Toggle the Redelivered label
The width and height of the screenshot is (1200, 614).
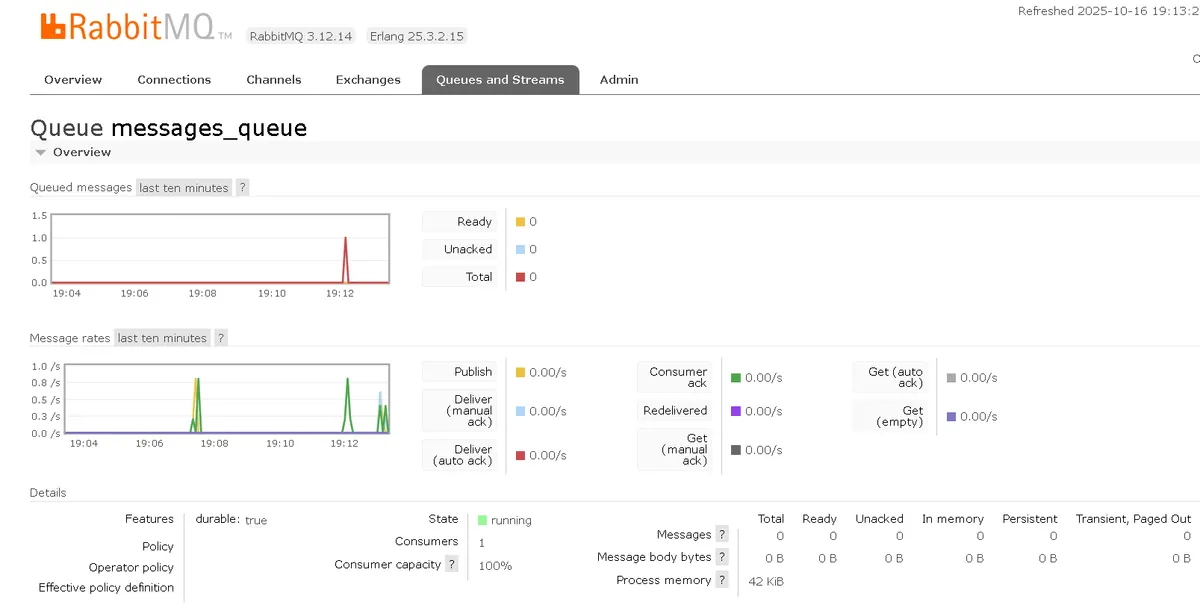click(x=675, y=410)
